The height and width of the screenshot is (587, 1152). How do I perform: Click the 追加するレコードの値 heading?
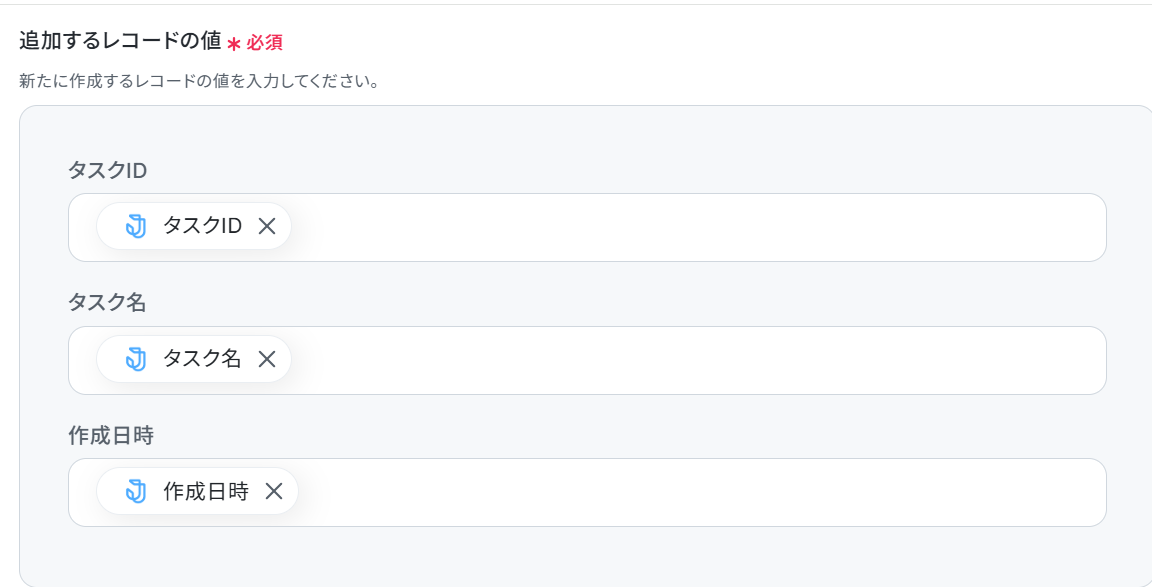click(x=120, y=40)
